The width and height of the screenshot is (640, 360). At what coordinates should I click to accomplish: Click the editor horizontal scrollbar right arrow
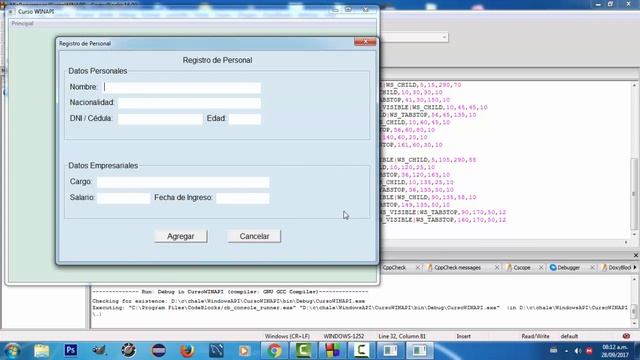click(x=626, y=242)
